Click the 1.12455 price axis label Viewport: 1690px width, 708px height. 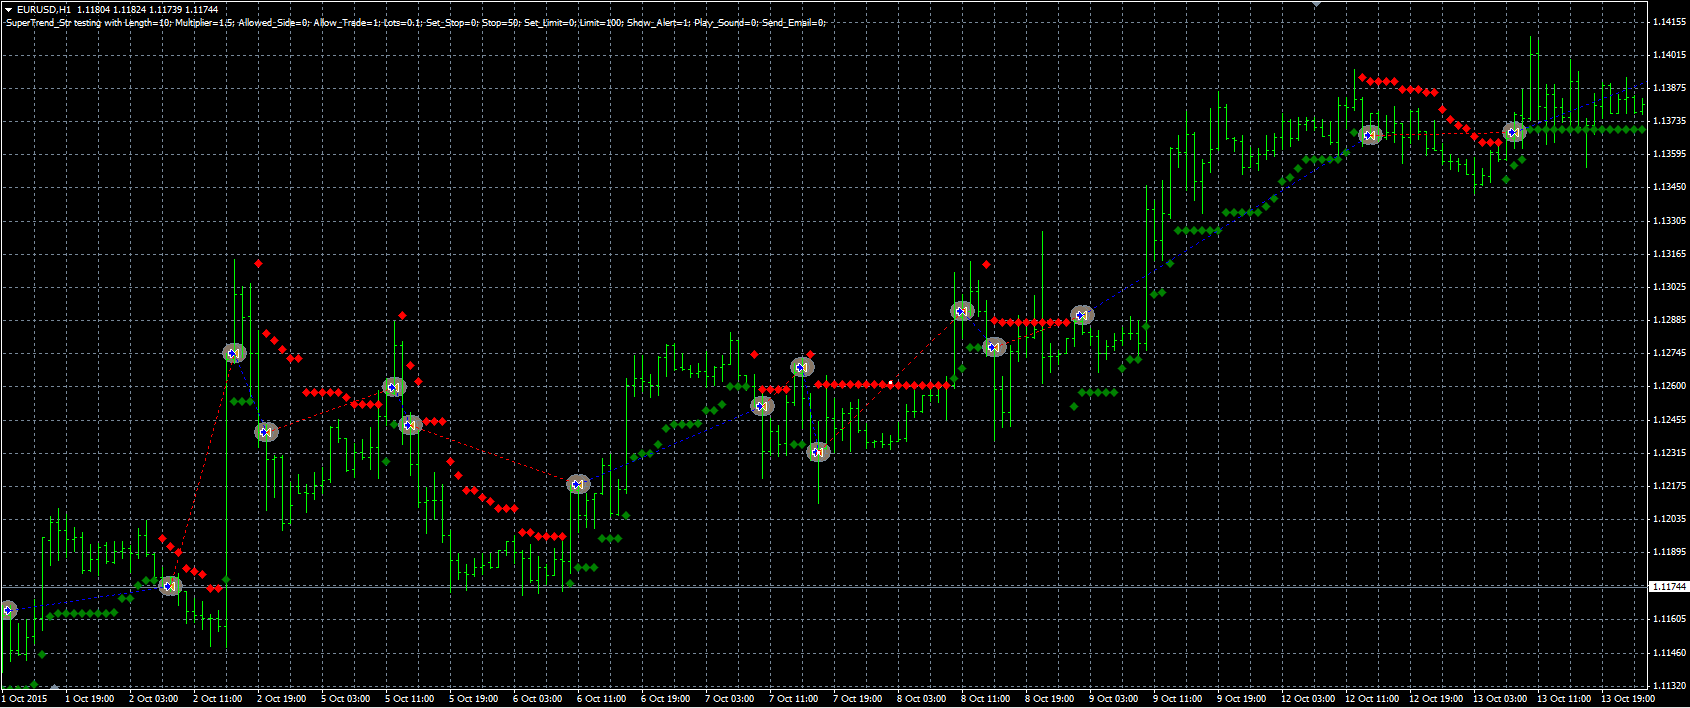tap(1668, 420)
